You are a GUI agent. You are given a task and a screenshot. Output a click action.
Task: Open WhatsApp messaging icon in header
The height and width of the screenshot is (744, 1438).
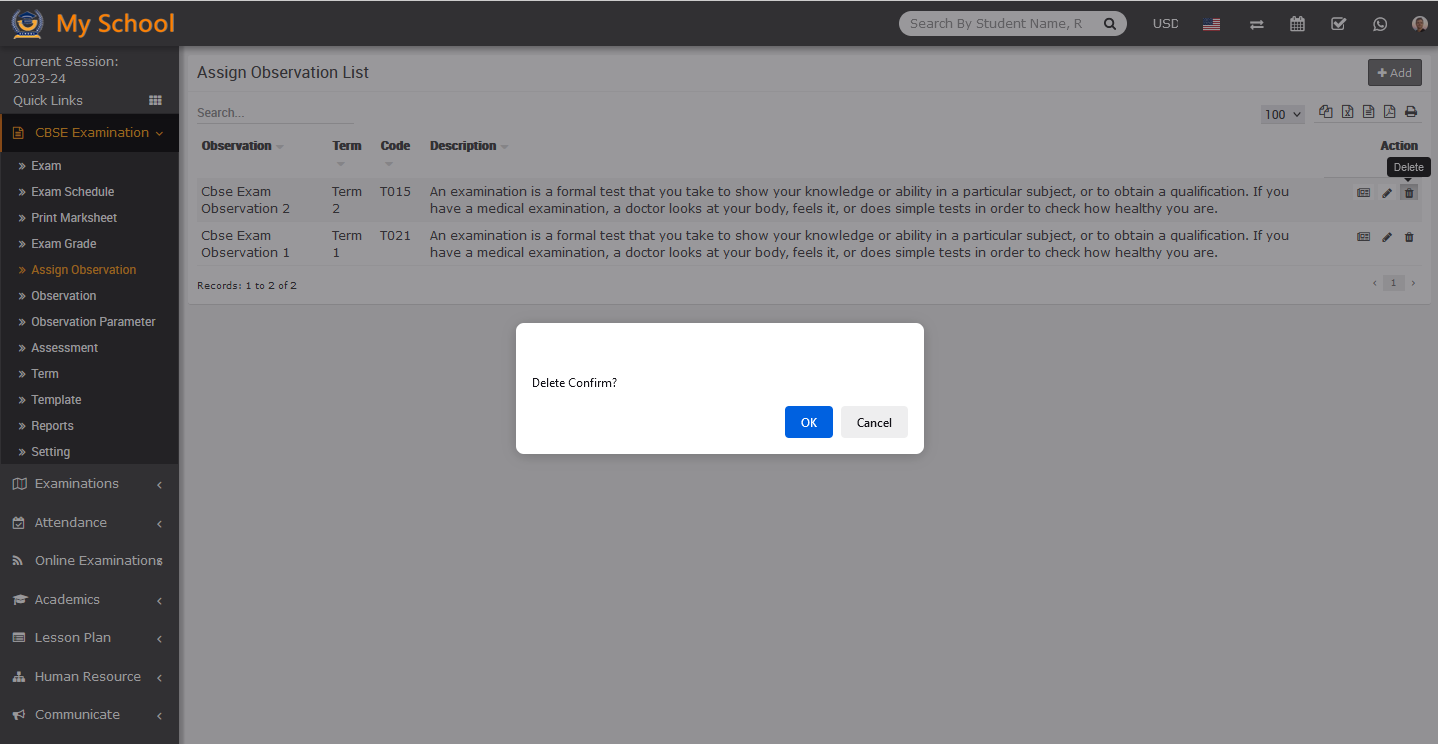(x=1380, y=24)
